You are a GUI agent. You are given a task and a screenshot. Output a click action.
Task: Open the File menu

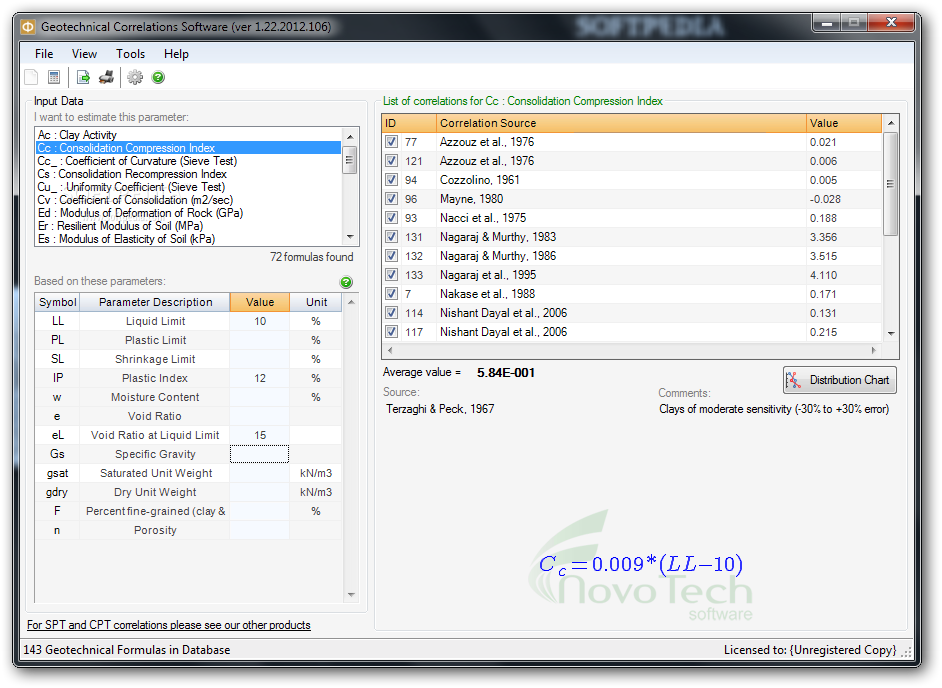tap(44, 54)
